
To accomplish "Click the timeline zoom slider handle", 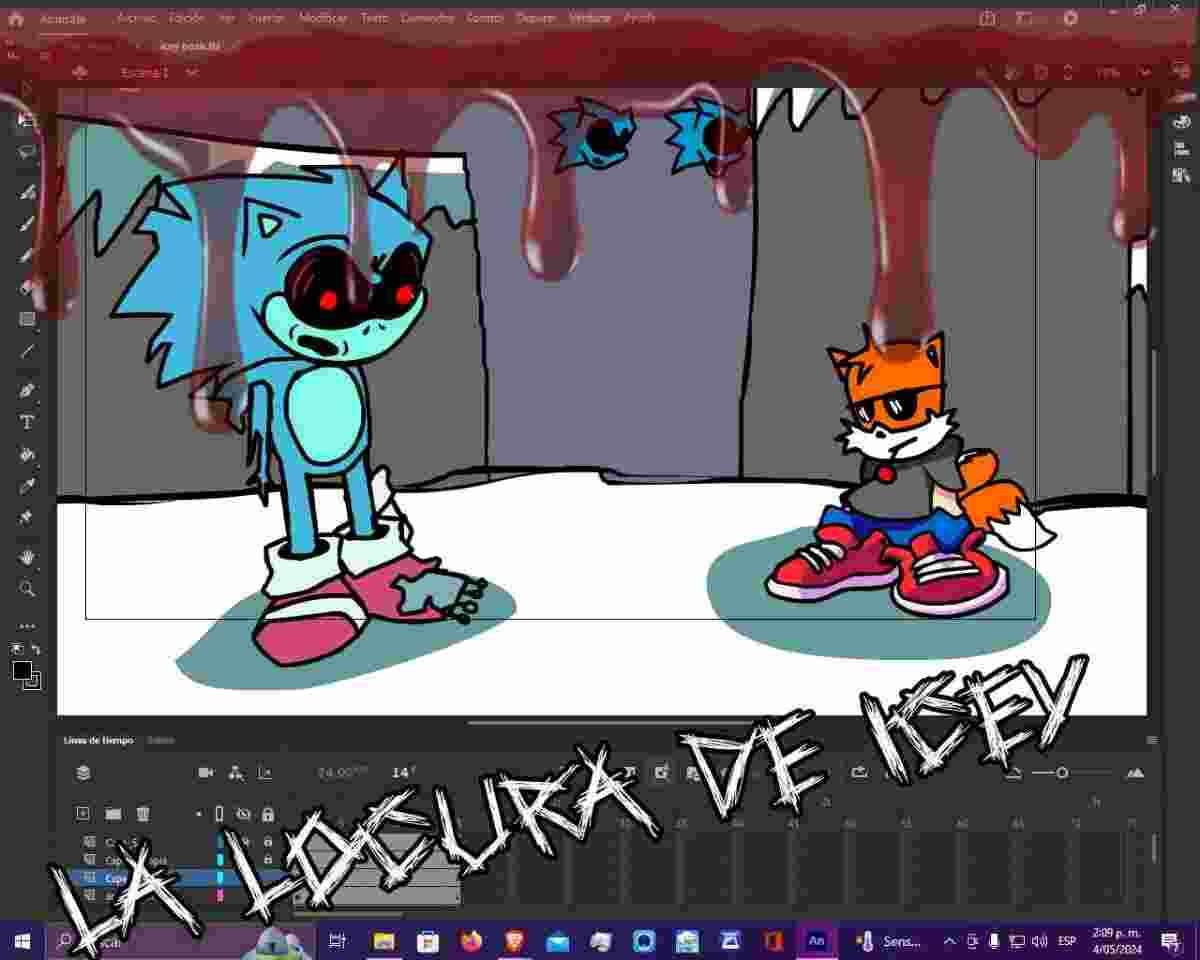I will 1062,772.
